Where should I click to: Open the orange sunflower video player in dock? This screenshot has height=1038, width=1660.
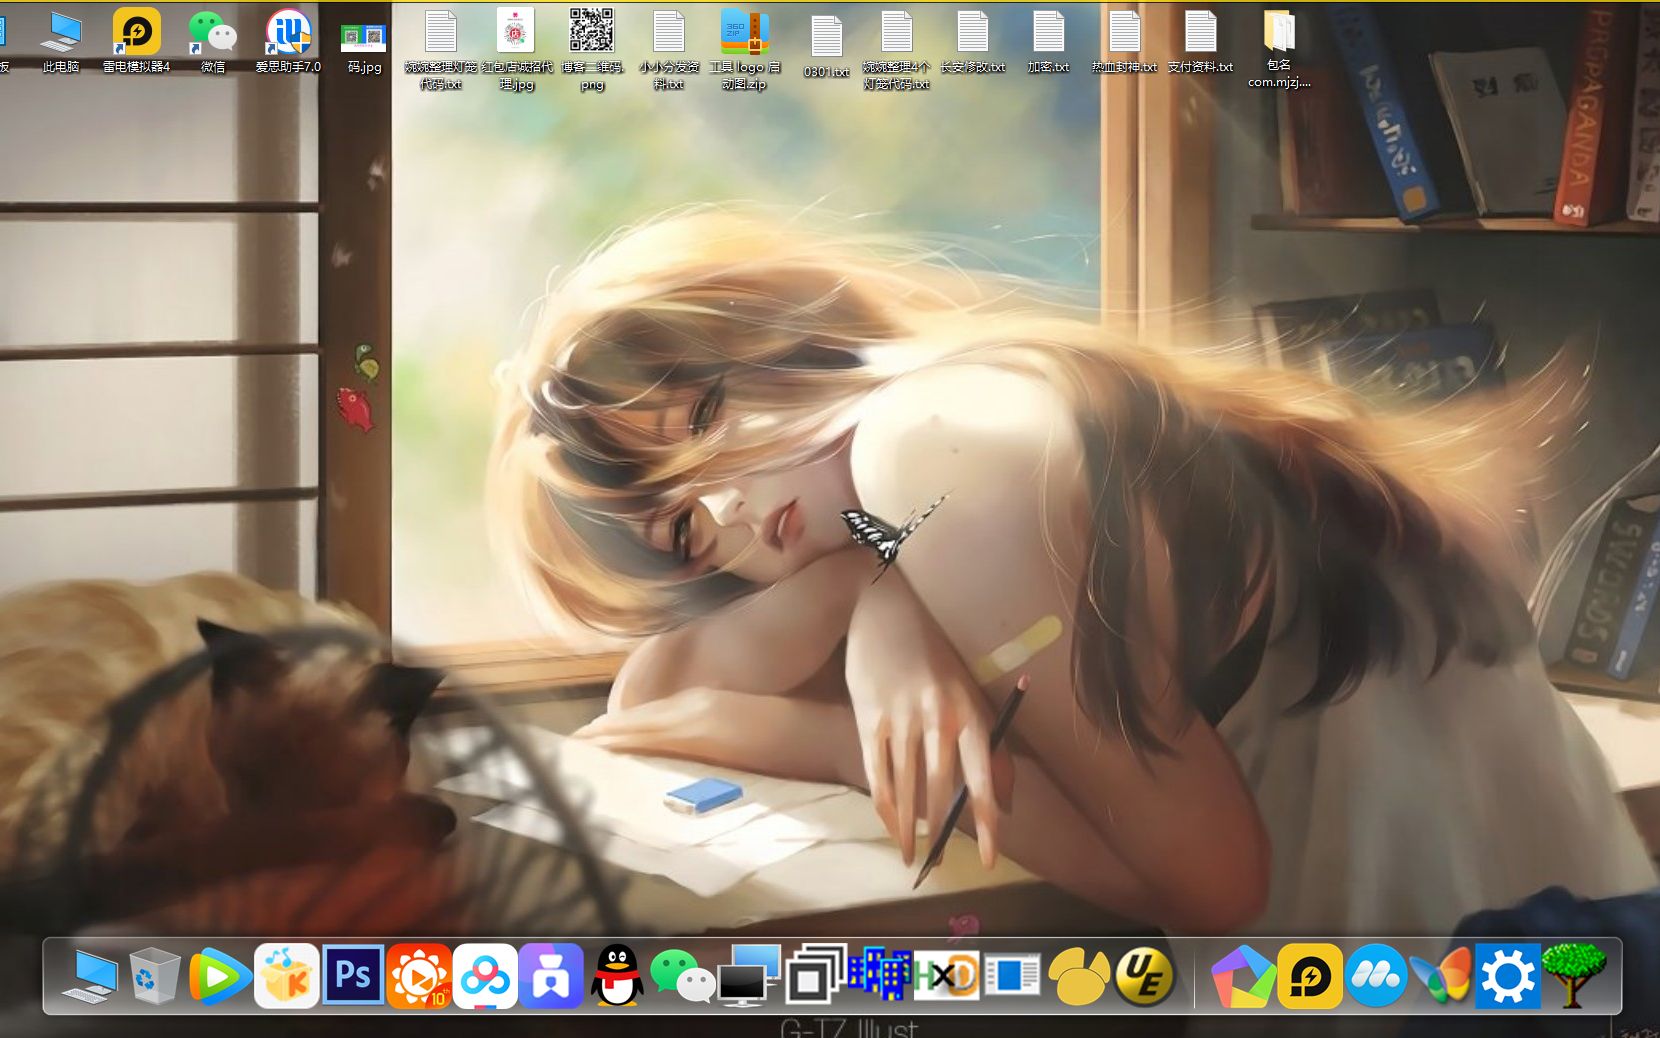click(x=419, y=976)
